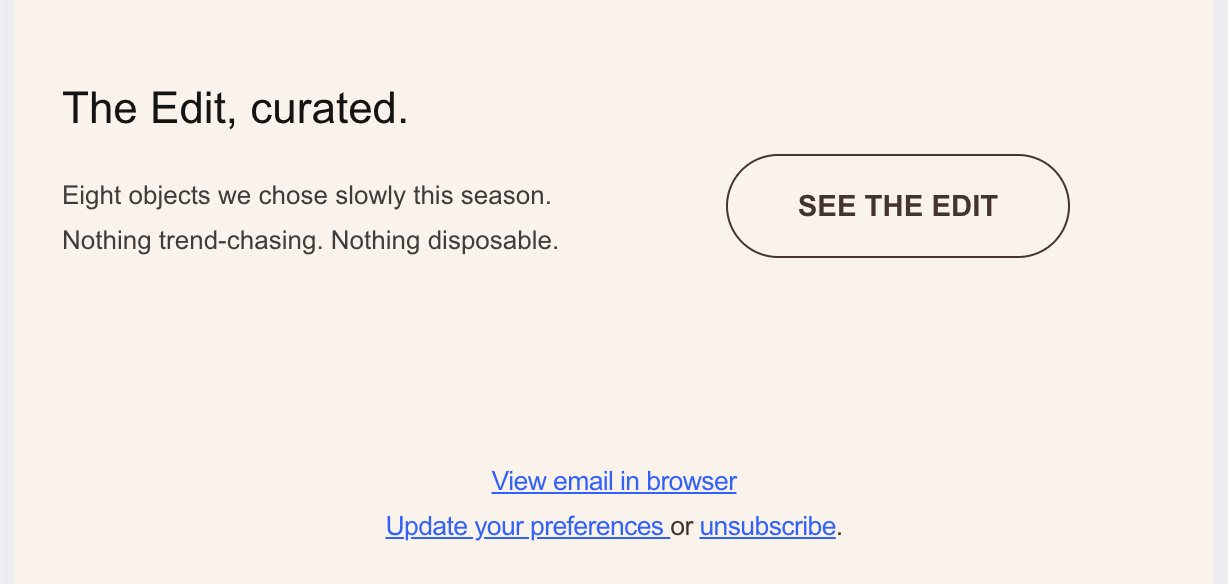The width and height of the screenshot is (1228, 584).
Task: Click the unsubscribe link
Action: tap(767, 526)
